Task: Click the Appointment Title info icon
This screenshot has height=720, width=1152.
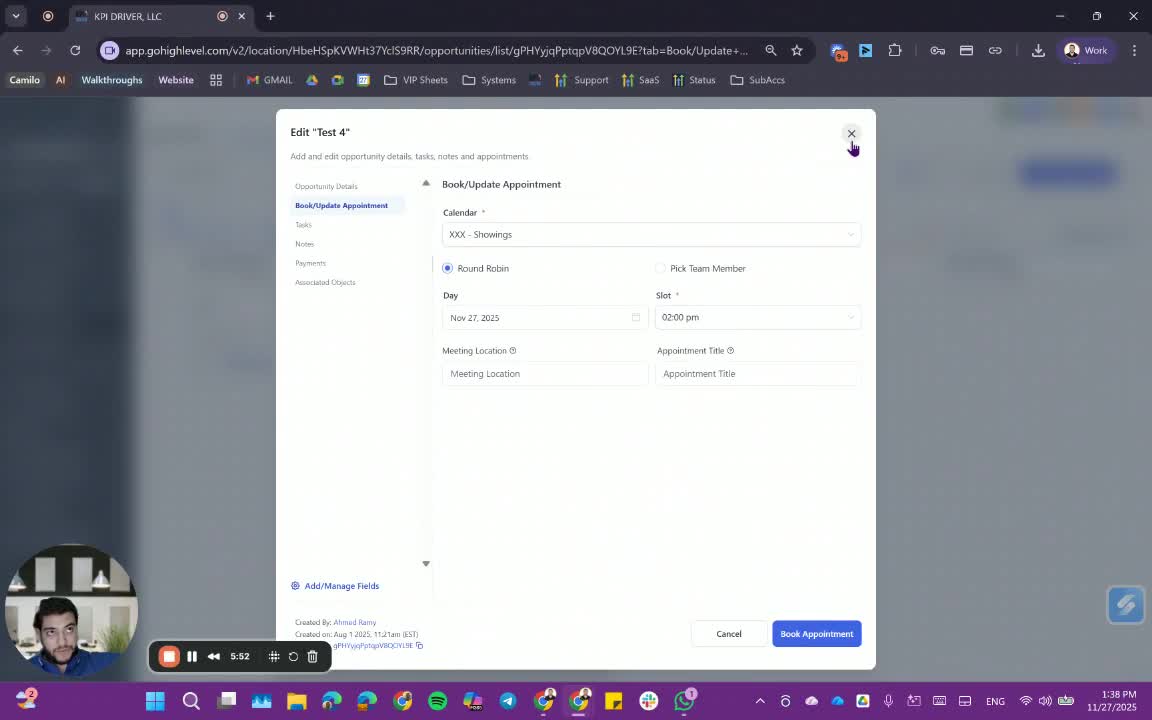Action: (x=730, y=350)
